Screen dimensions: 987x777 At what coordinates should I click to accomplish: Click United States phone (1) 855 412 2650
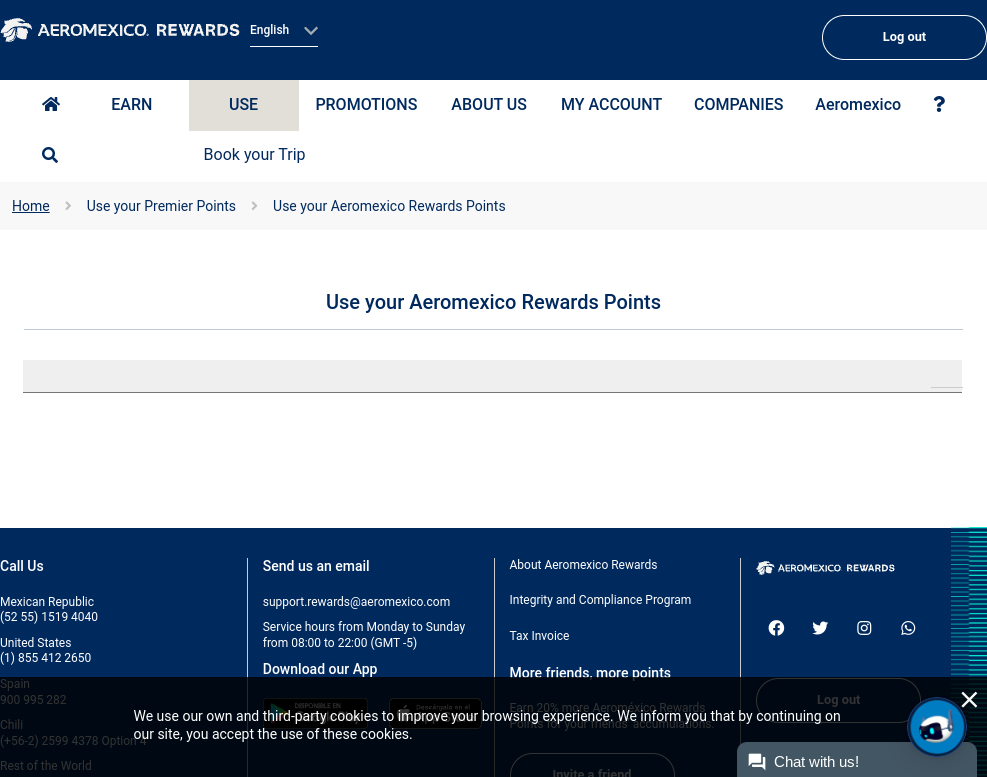[x=45, y=658]
